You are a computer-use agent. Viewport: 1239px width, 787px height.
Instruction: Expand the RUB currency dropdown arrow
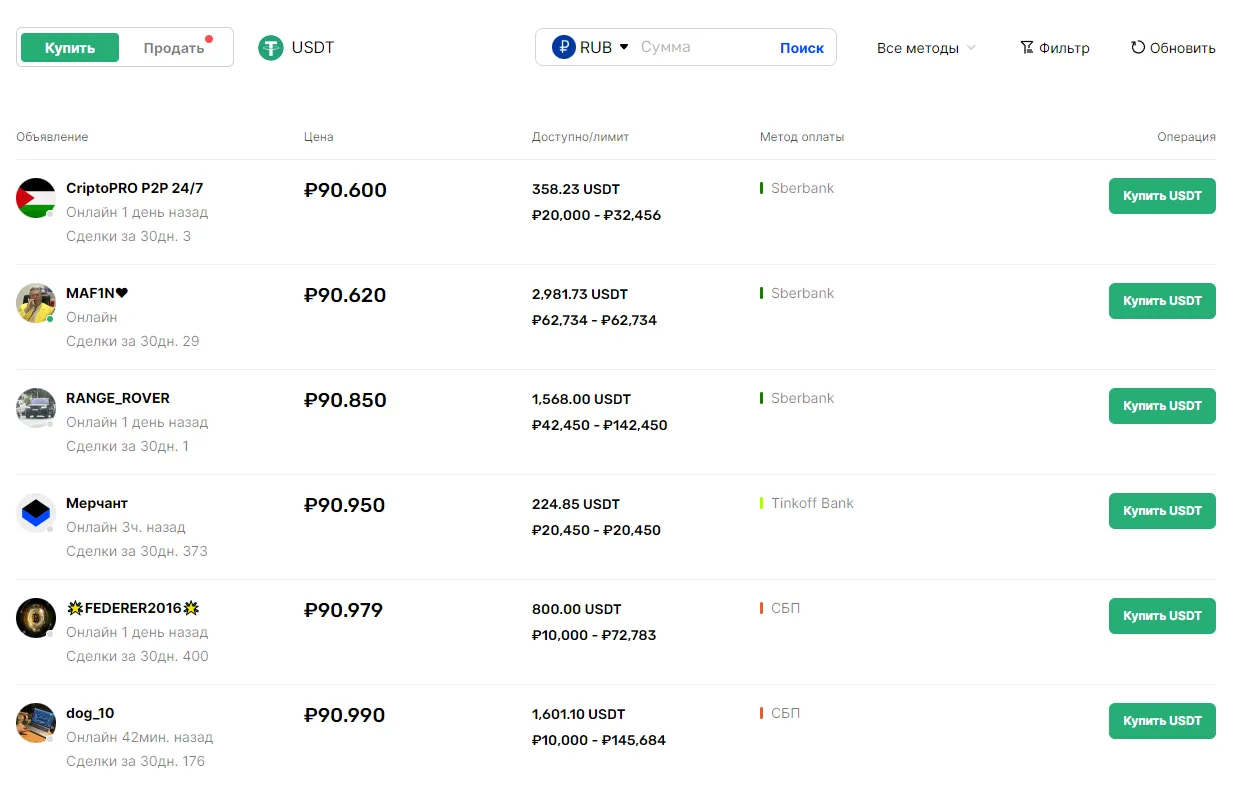624,47
